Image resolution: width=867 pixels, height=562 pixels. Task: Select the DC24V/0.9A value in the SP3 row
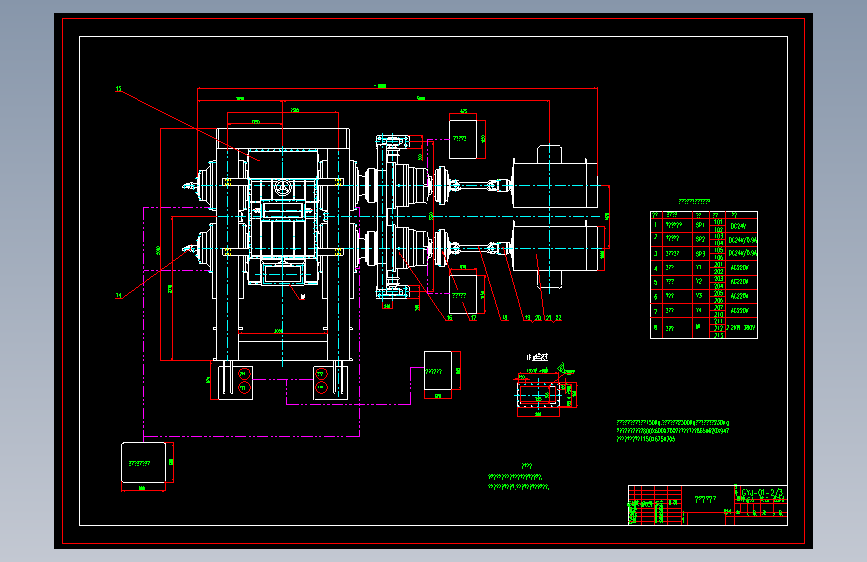[x=743, y=253]
